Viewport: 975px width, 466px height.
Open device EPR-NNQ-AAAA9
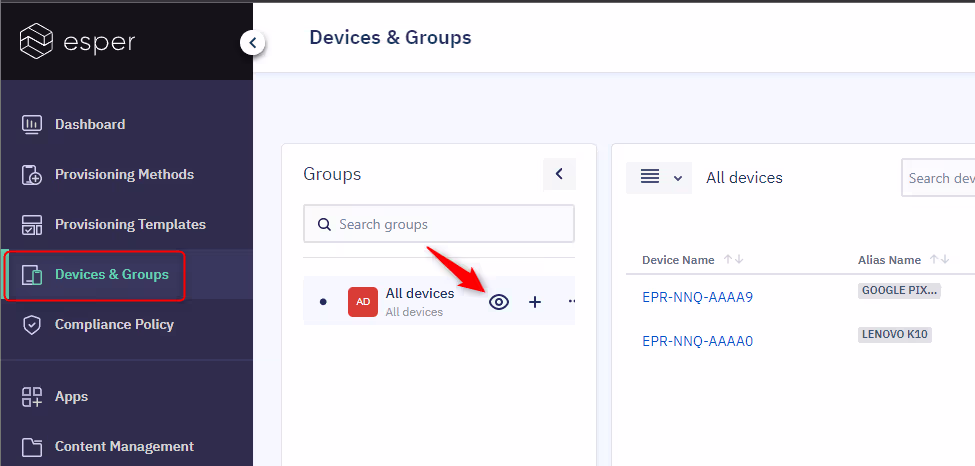click(x=697, y=297)
